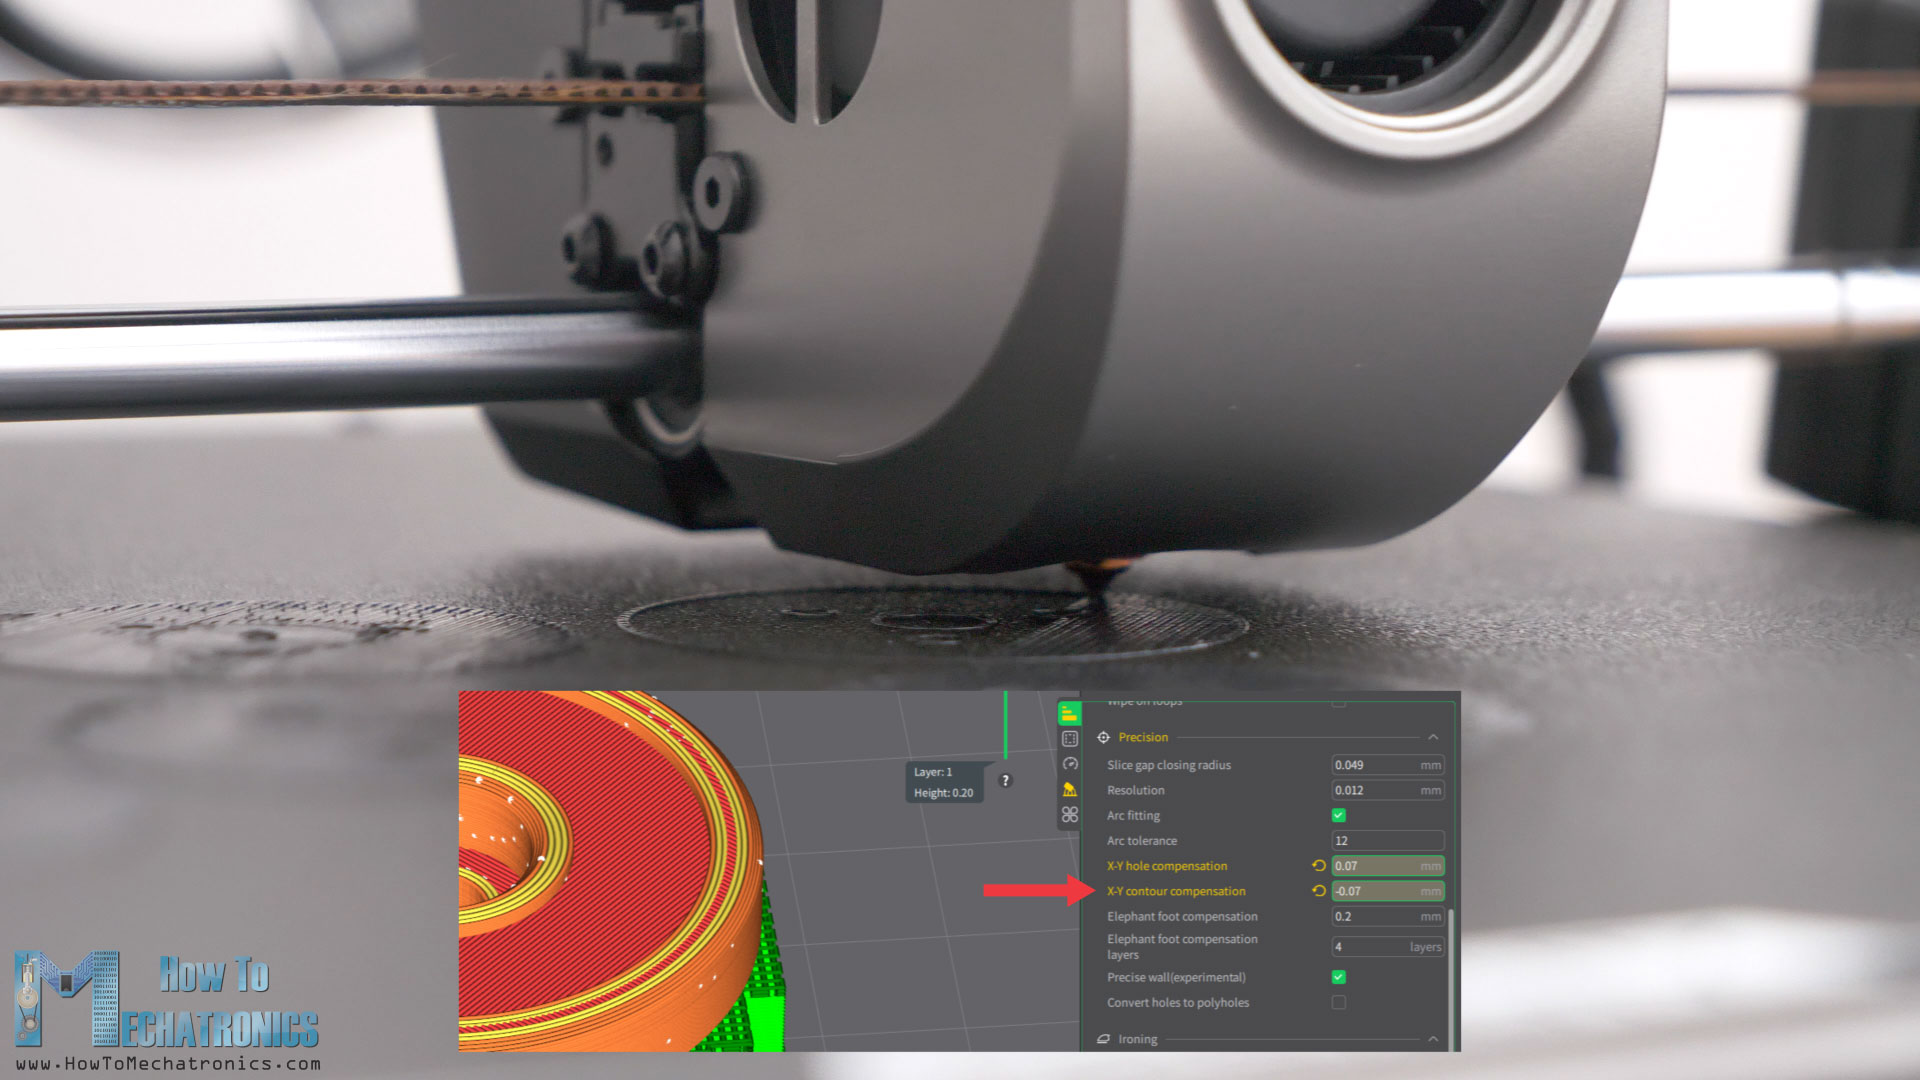Image resolution: width=1920 pixels, height=1080 pixels.
Task: Enable Convert holes to polyholes
Action: 1338,1002
